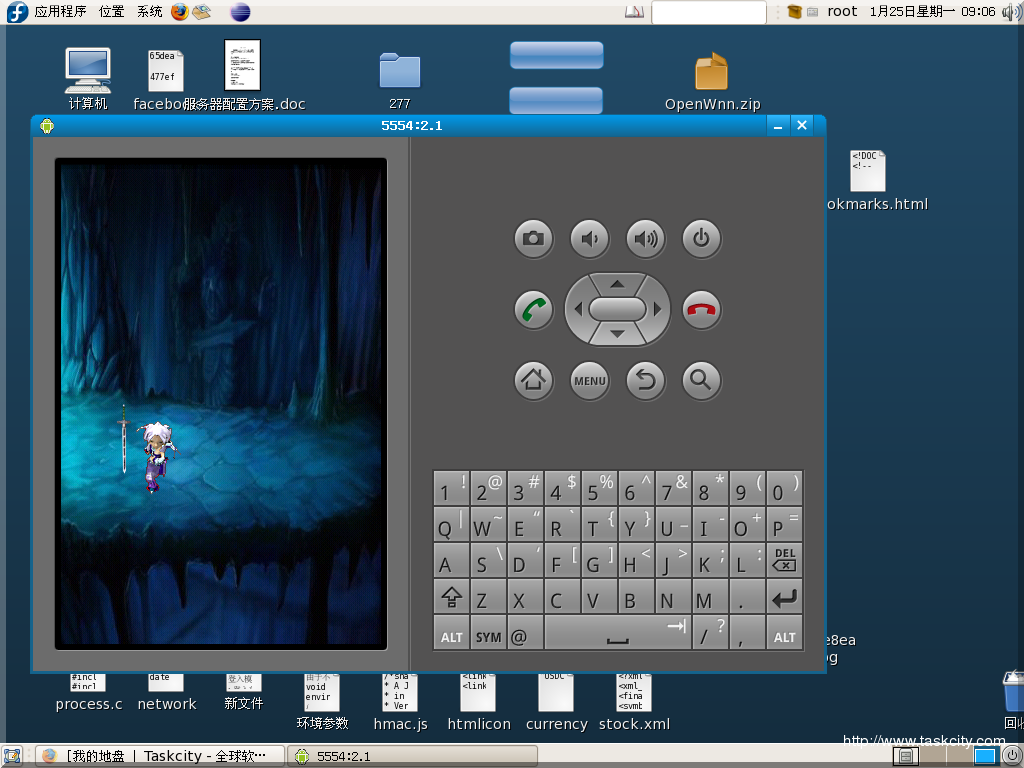Click the D-pad left arrow
1024x768 pixels.
(577, 310)
